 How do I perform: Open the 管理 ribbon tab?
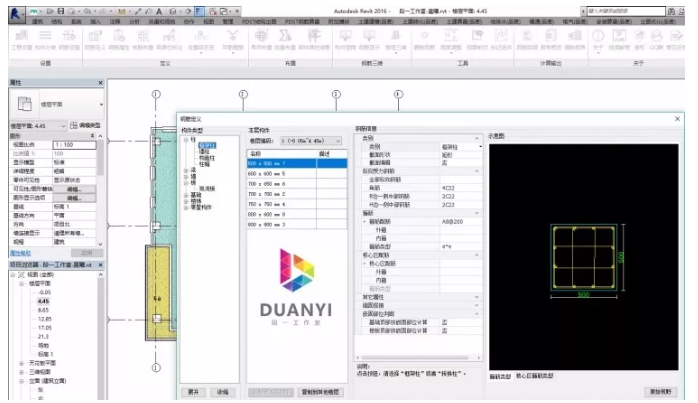[228, 21]
